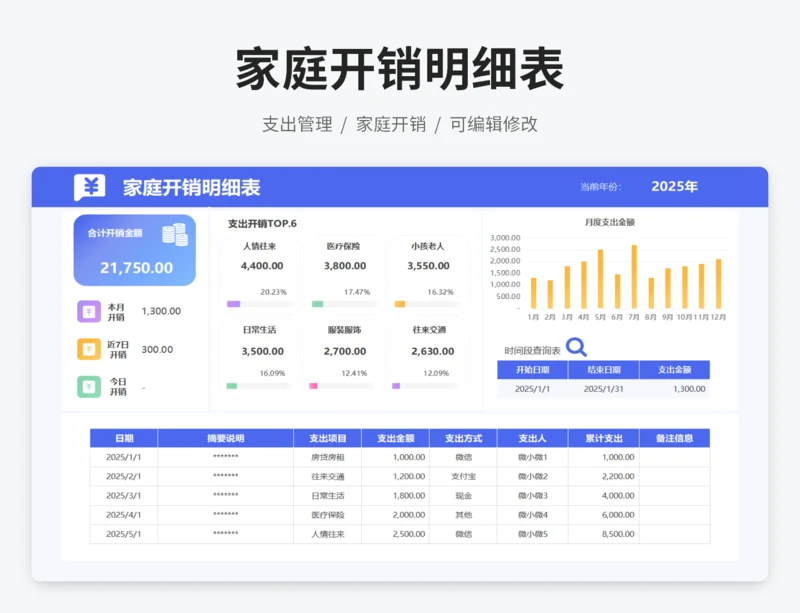Click the 支出人 column header
Viewport: 800px width, 613px height.
pos(533,438)
